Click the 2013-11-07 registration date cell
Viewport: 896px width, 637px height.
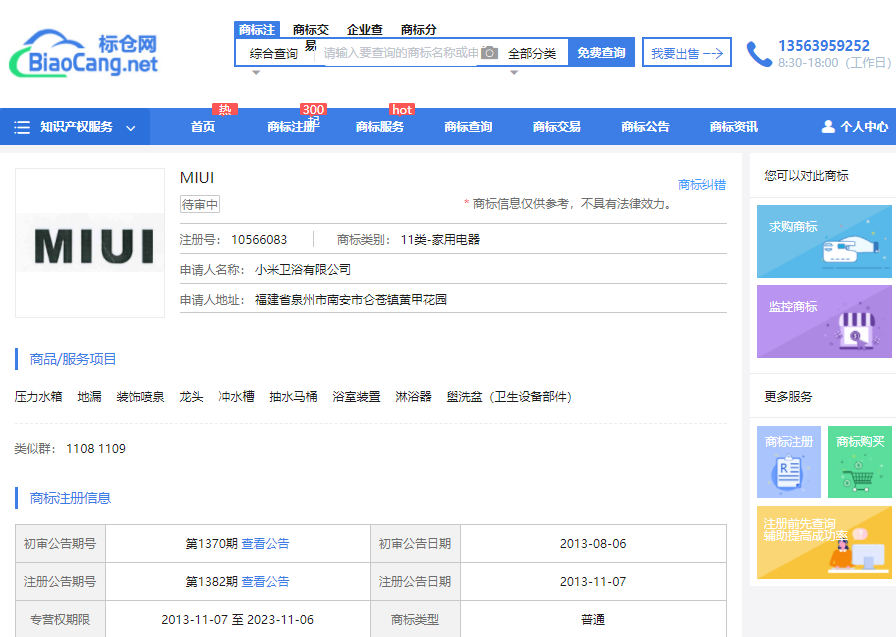(x=593, y=582)
